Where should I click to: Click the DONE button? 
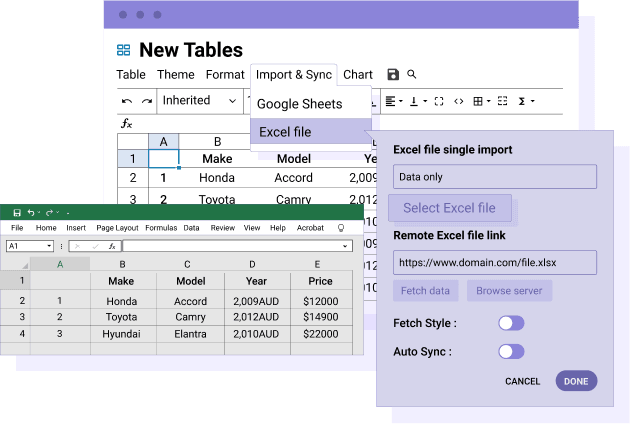576,381
